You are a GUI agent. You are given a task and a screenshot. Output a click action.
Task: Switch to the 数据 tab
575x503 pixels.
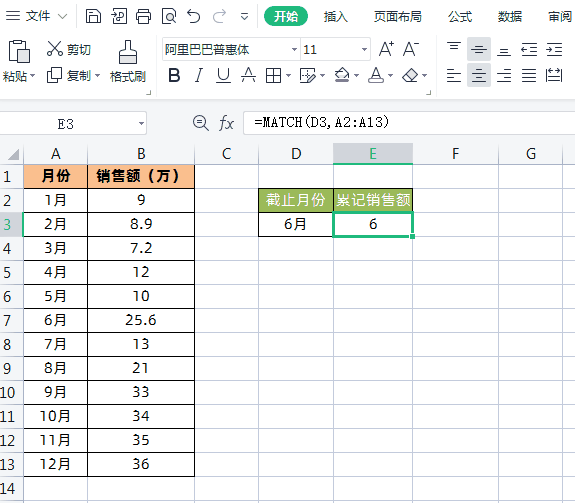pyautogui.click(x=510, y=16)
